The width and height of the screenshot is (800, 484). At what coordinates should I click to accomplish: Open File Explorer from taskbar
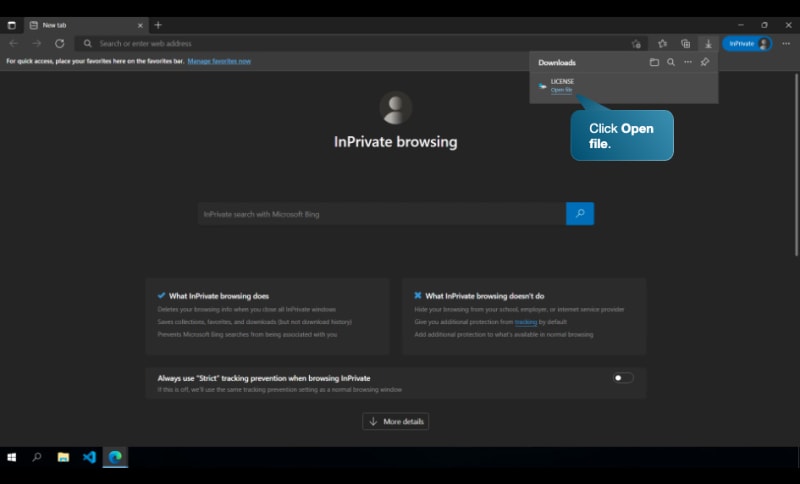(63, 457)
